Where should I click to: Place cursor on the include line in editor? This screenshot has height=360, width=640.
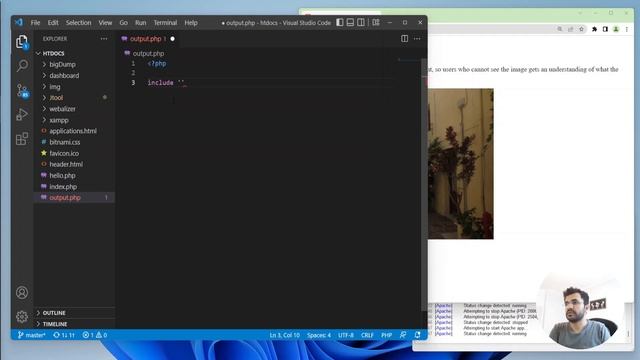tap(166, 83)
